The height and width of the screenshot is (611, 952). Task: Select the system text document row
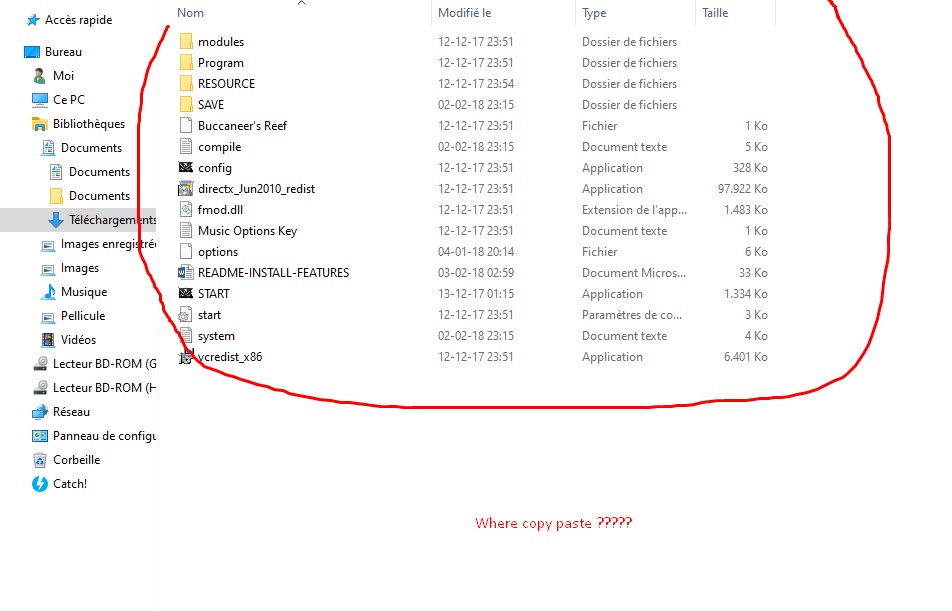point(474,336)
